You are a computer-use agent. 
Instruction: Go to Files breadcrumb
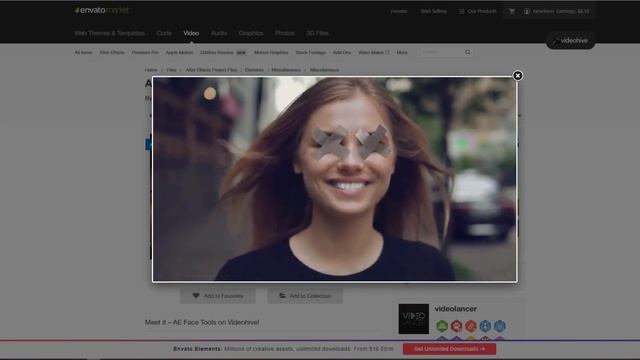point(171,70)
